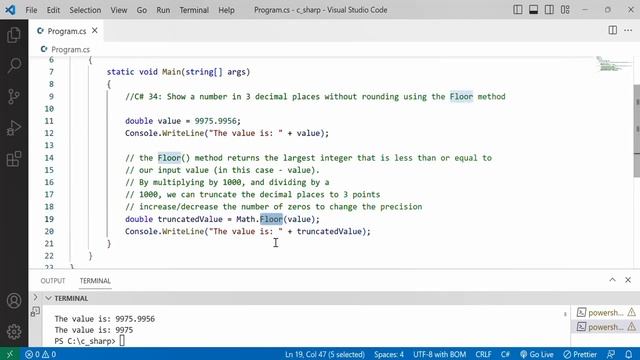640x360 pixels.
Task: Open the Accounts menu icon
Action: pyautogui.click(x=14, y=301)
